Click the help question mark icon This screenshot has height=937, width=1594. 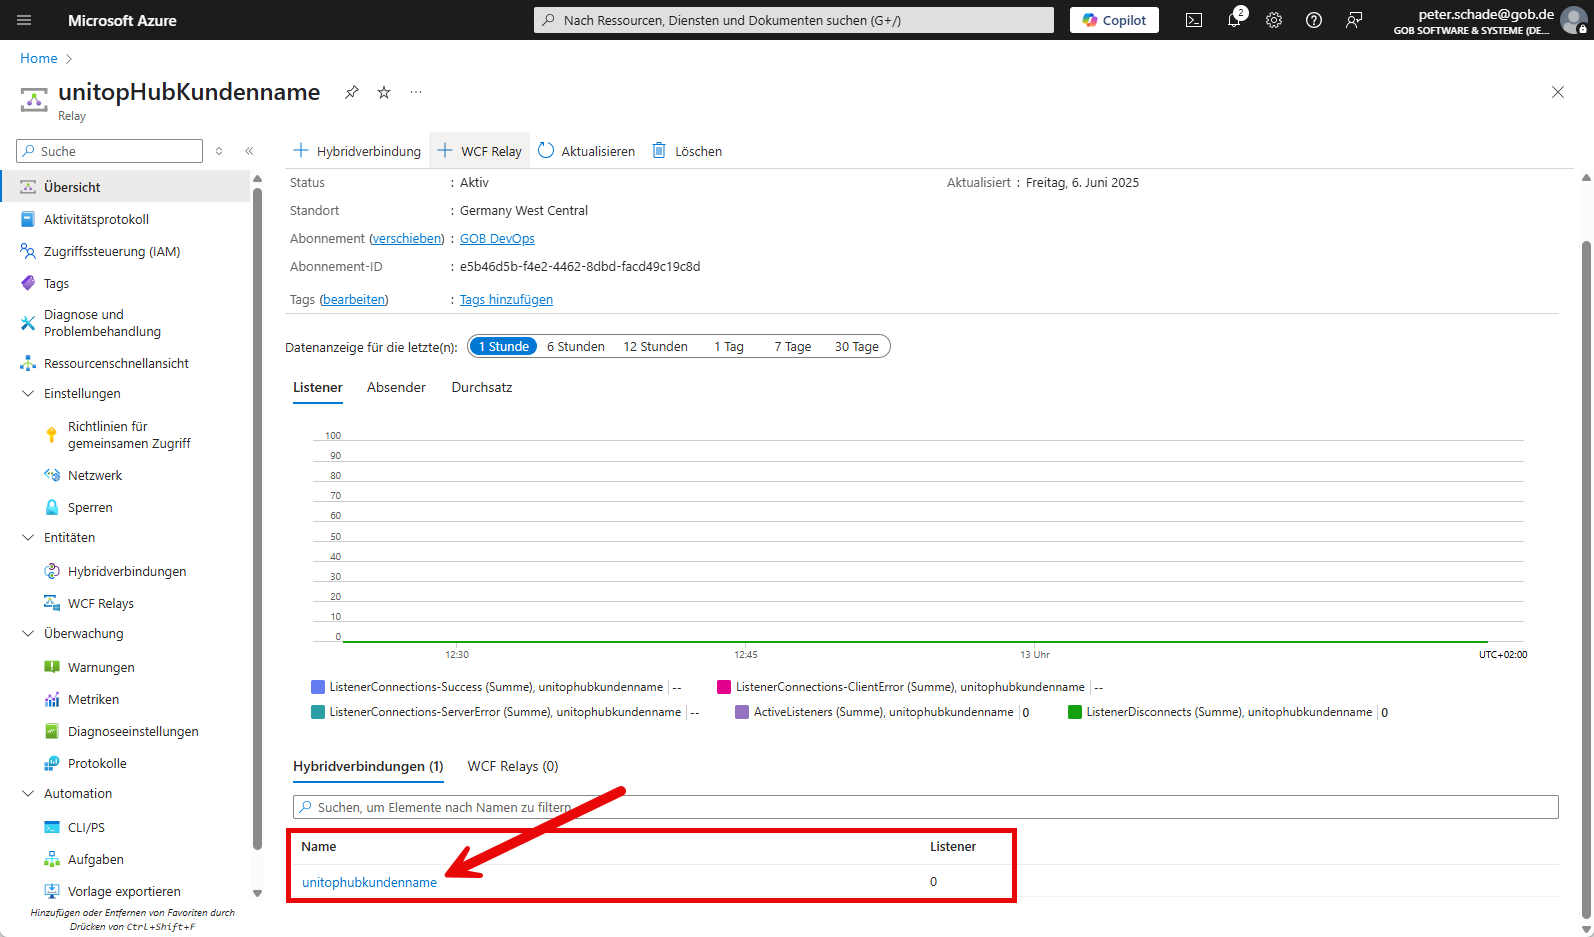[1314, 20]
